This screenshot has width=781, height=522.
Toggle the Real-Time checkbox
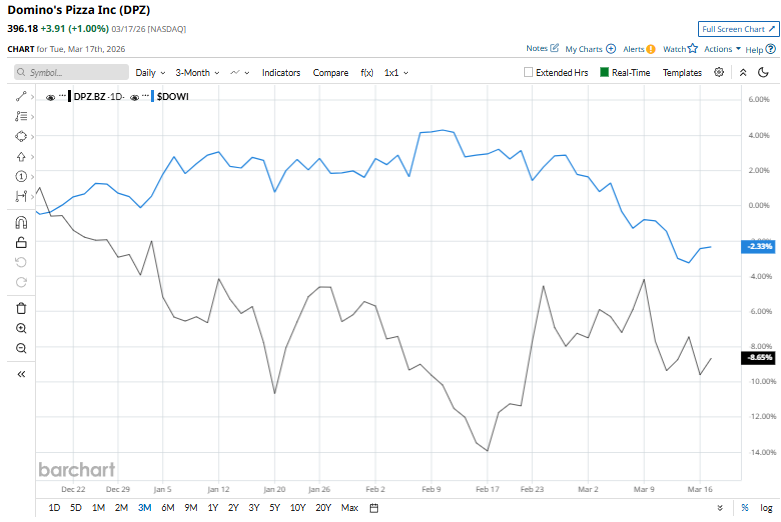pos(604,73)
